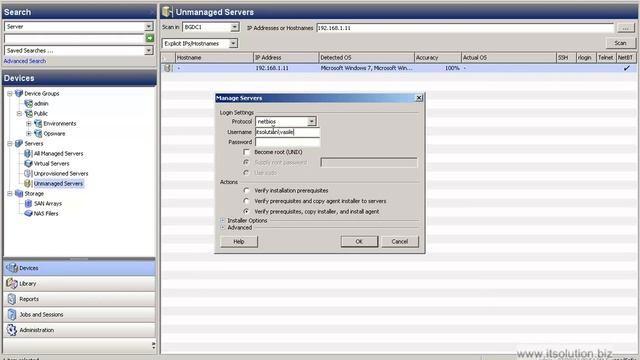
Task: Open the Explicit IPs/Hostnames dropdown
Action: click(x=233, y=43)
